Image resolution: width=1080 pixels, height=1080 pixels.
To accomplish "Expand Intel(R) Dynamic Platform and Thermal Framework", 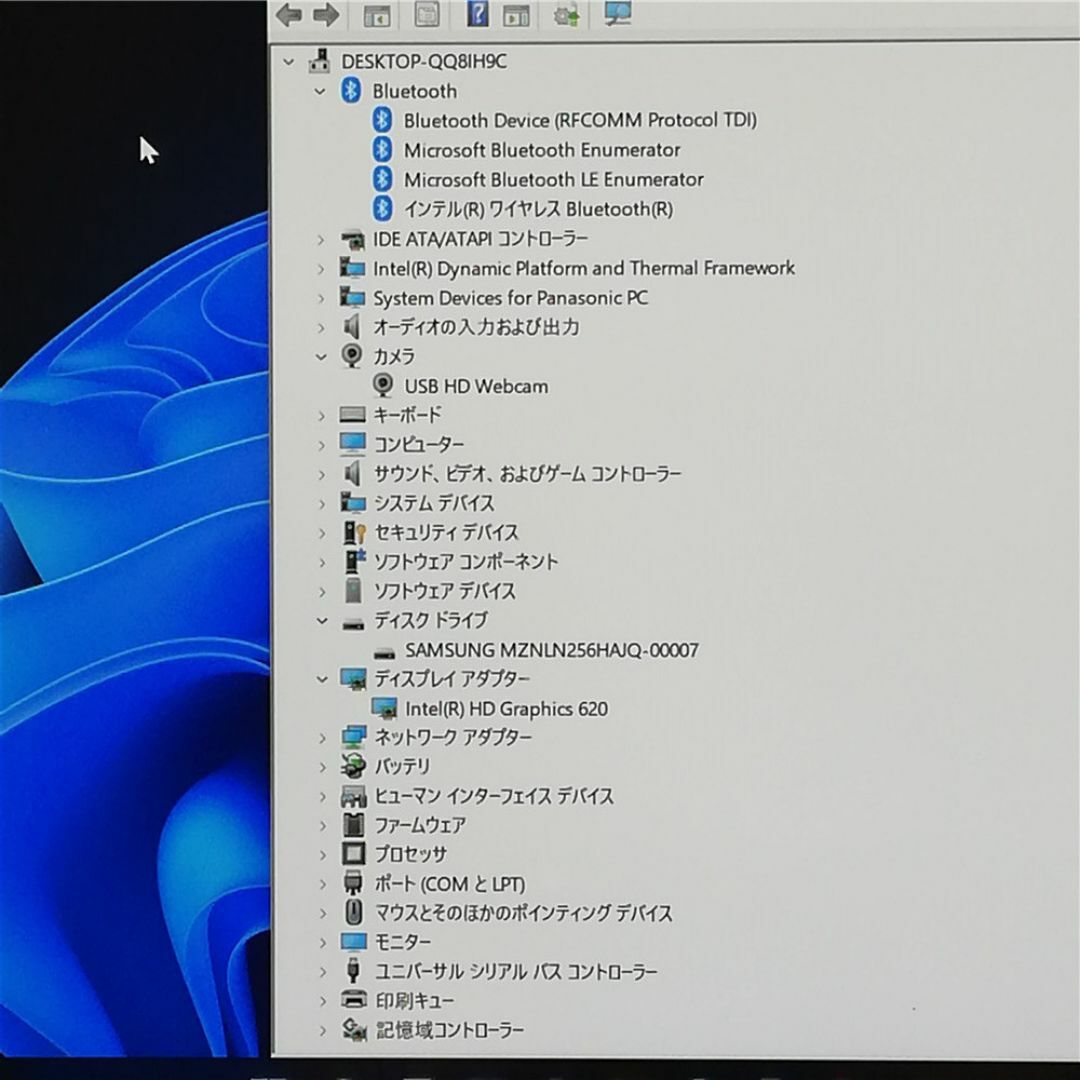I will pos(320,269).
